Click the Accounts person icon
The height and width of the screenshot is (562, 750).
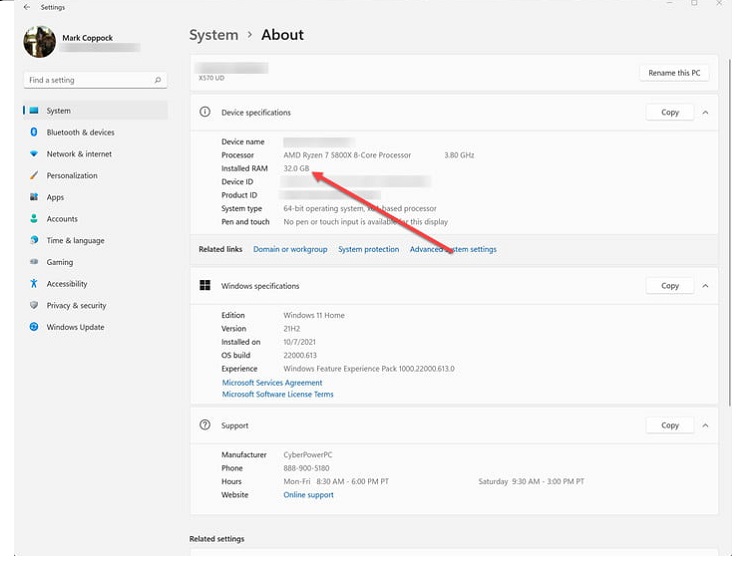(34, 219)
